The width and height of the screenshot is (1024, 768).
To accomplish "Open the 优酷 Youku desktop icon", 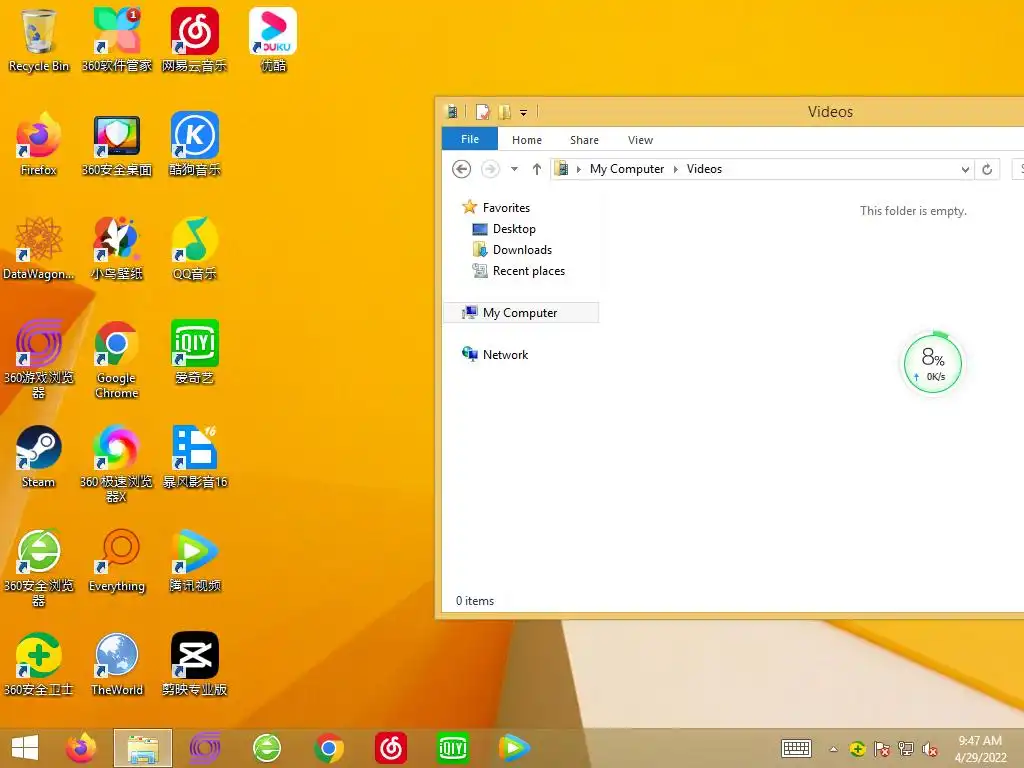I will coord(273,39).
